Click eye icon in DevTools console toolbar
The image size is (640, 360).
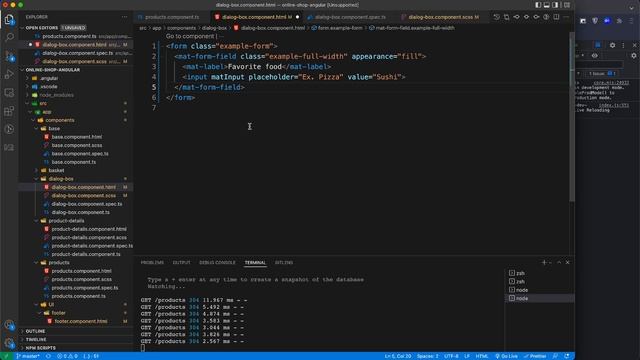coord(595,56)
